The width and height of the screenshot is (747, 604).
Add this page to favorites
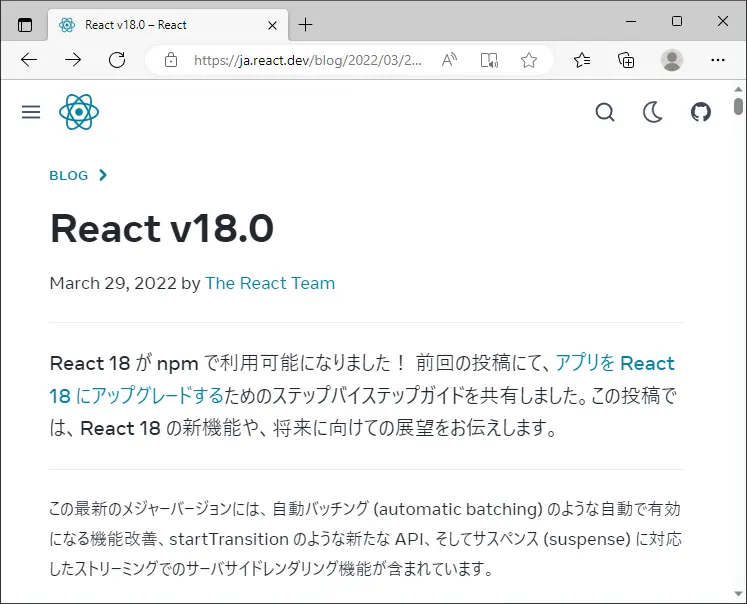click(529, 60)
